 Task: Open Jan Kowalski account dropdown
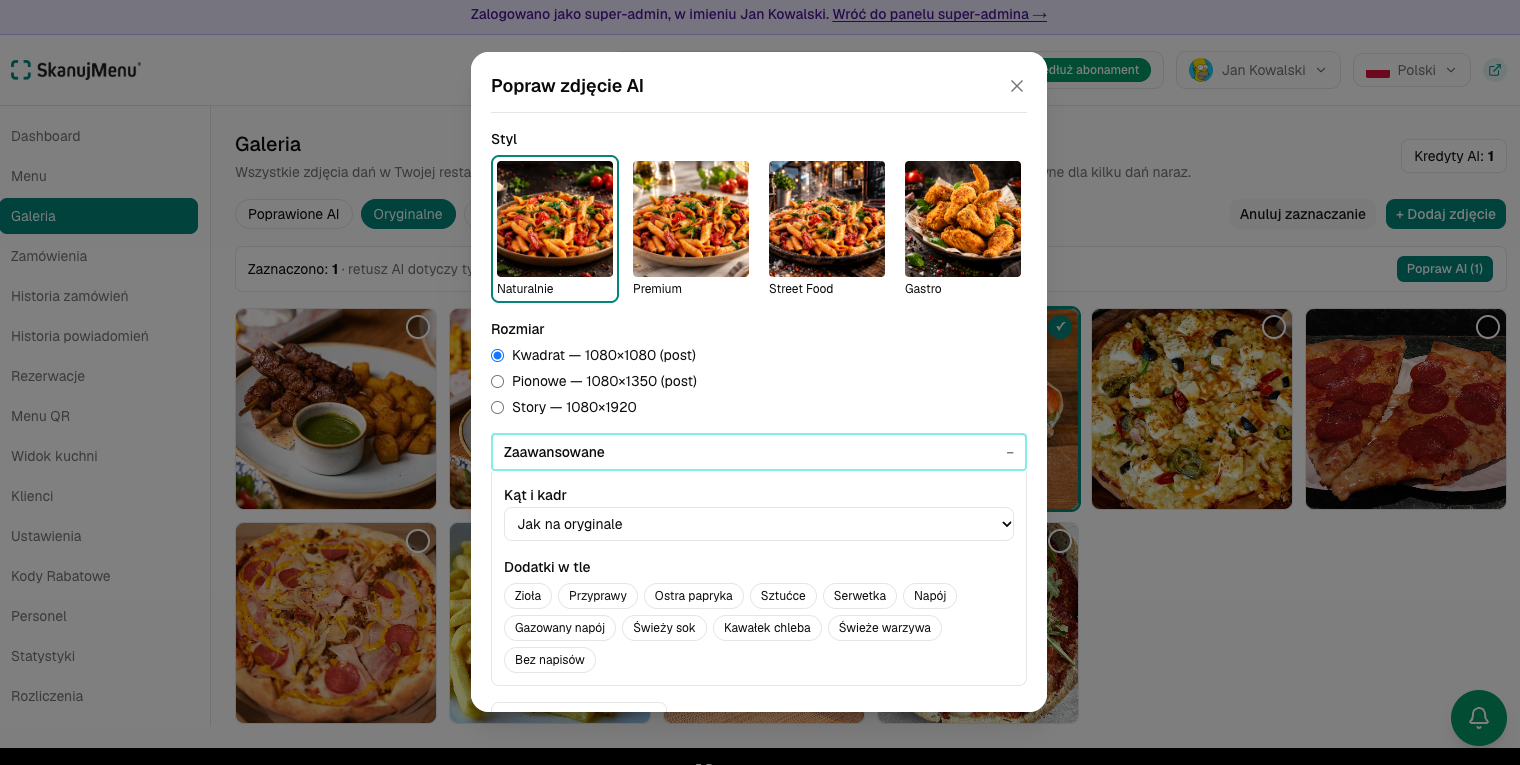click(1258, 70)
